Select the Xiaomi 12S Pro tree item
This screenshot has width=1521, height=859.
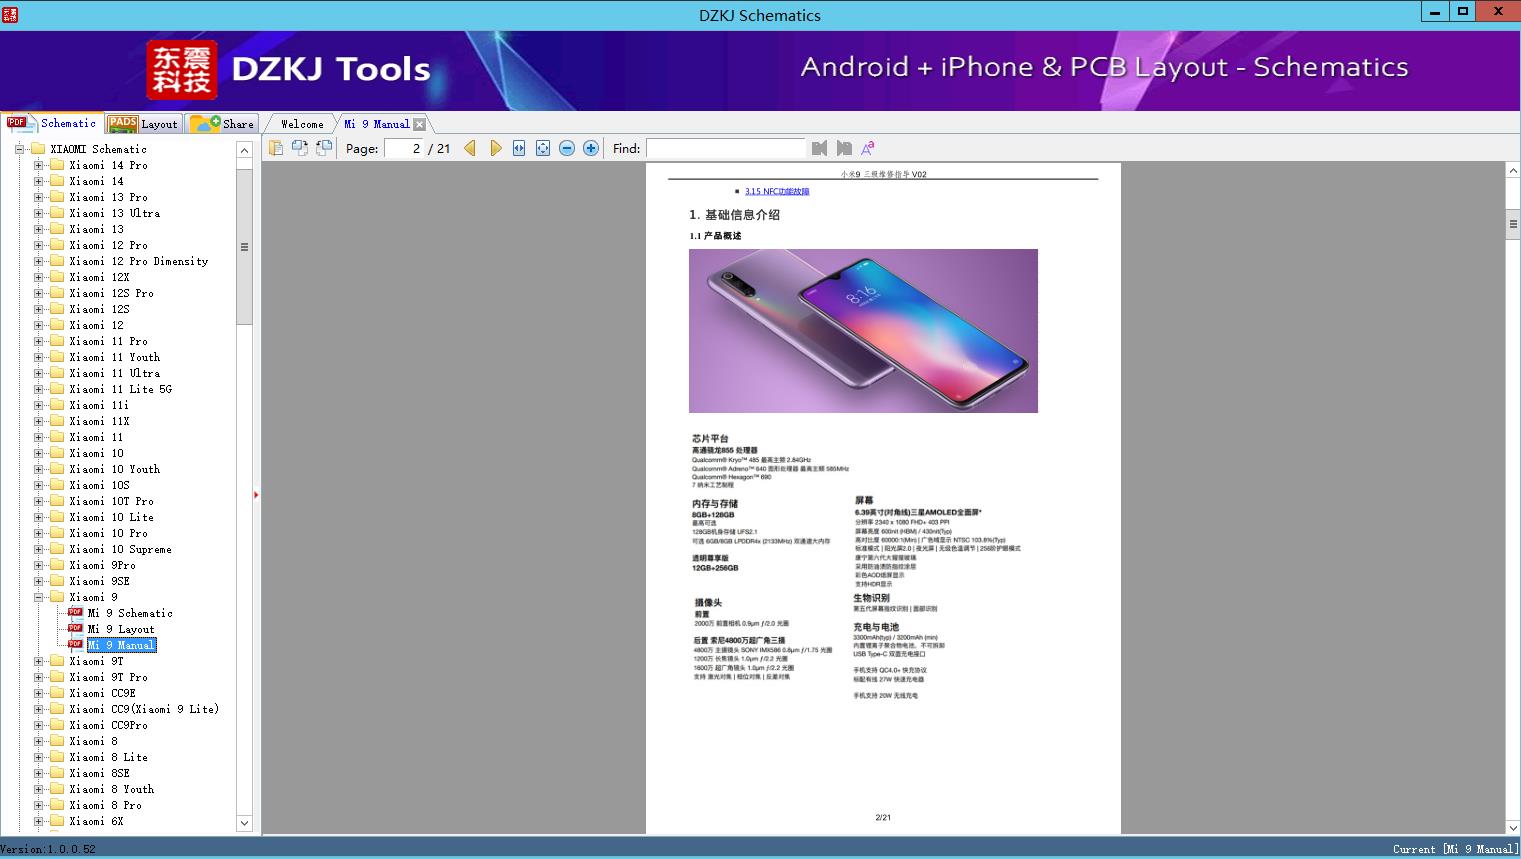112,293
